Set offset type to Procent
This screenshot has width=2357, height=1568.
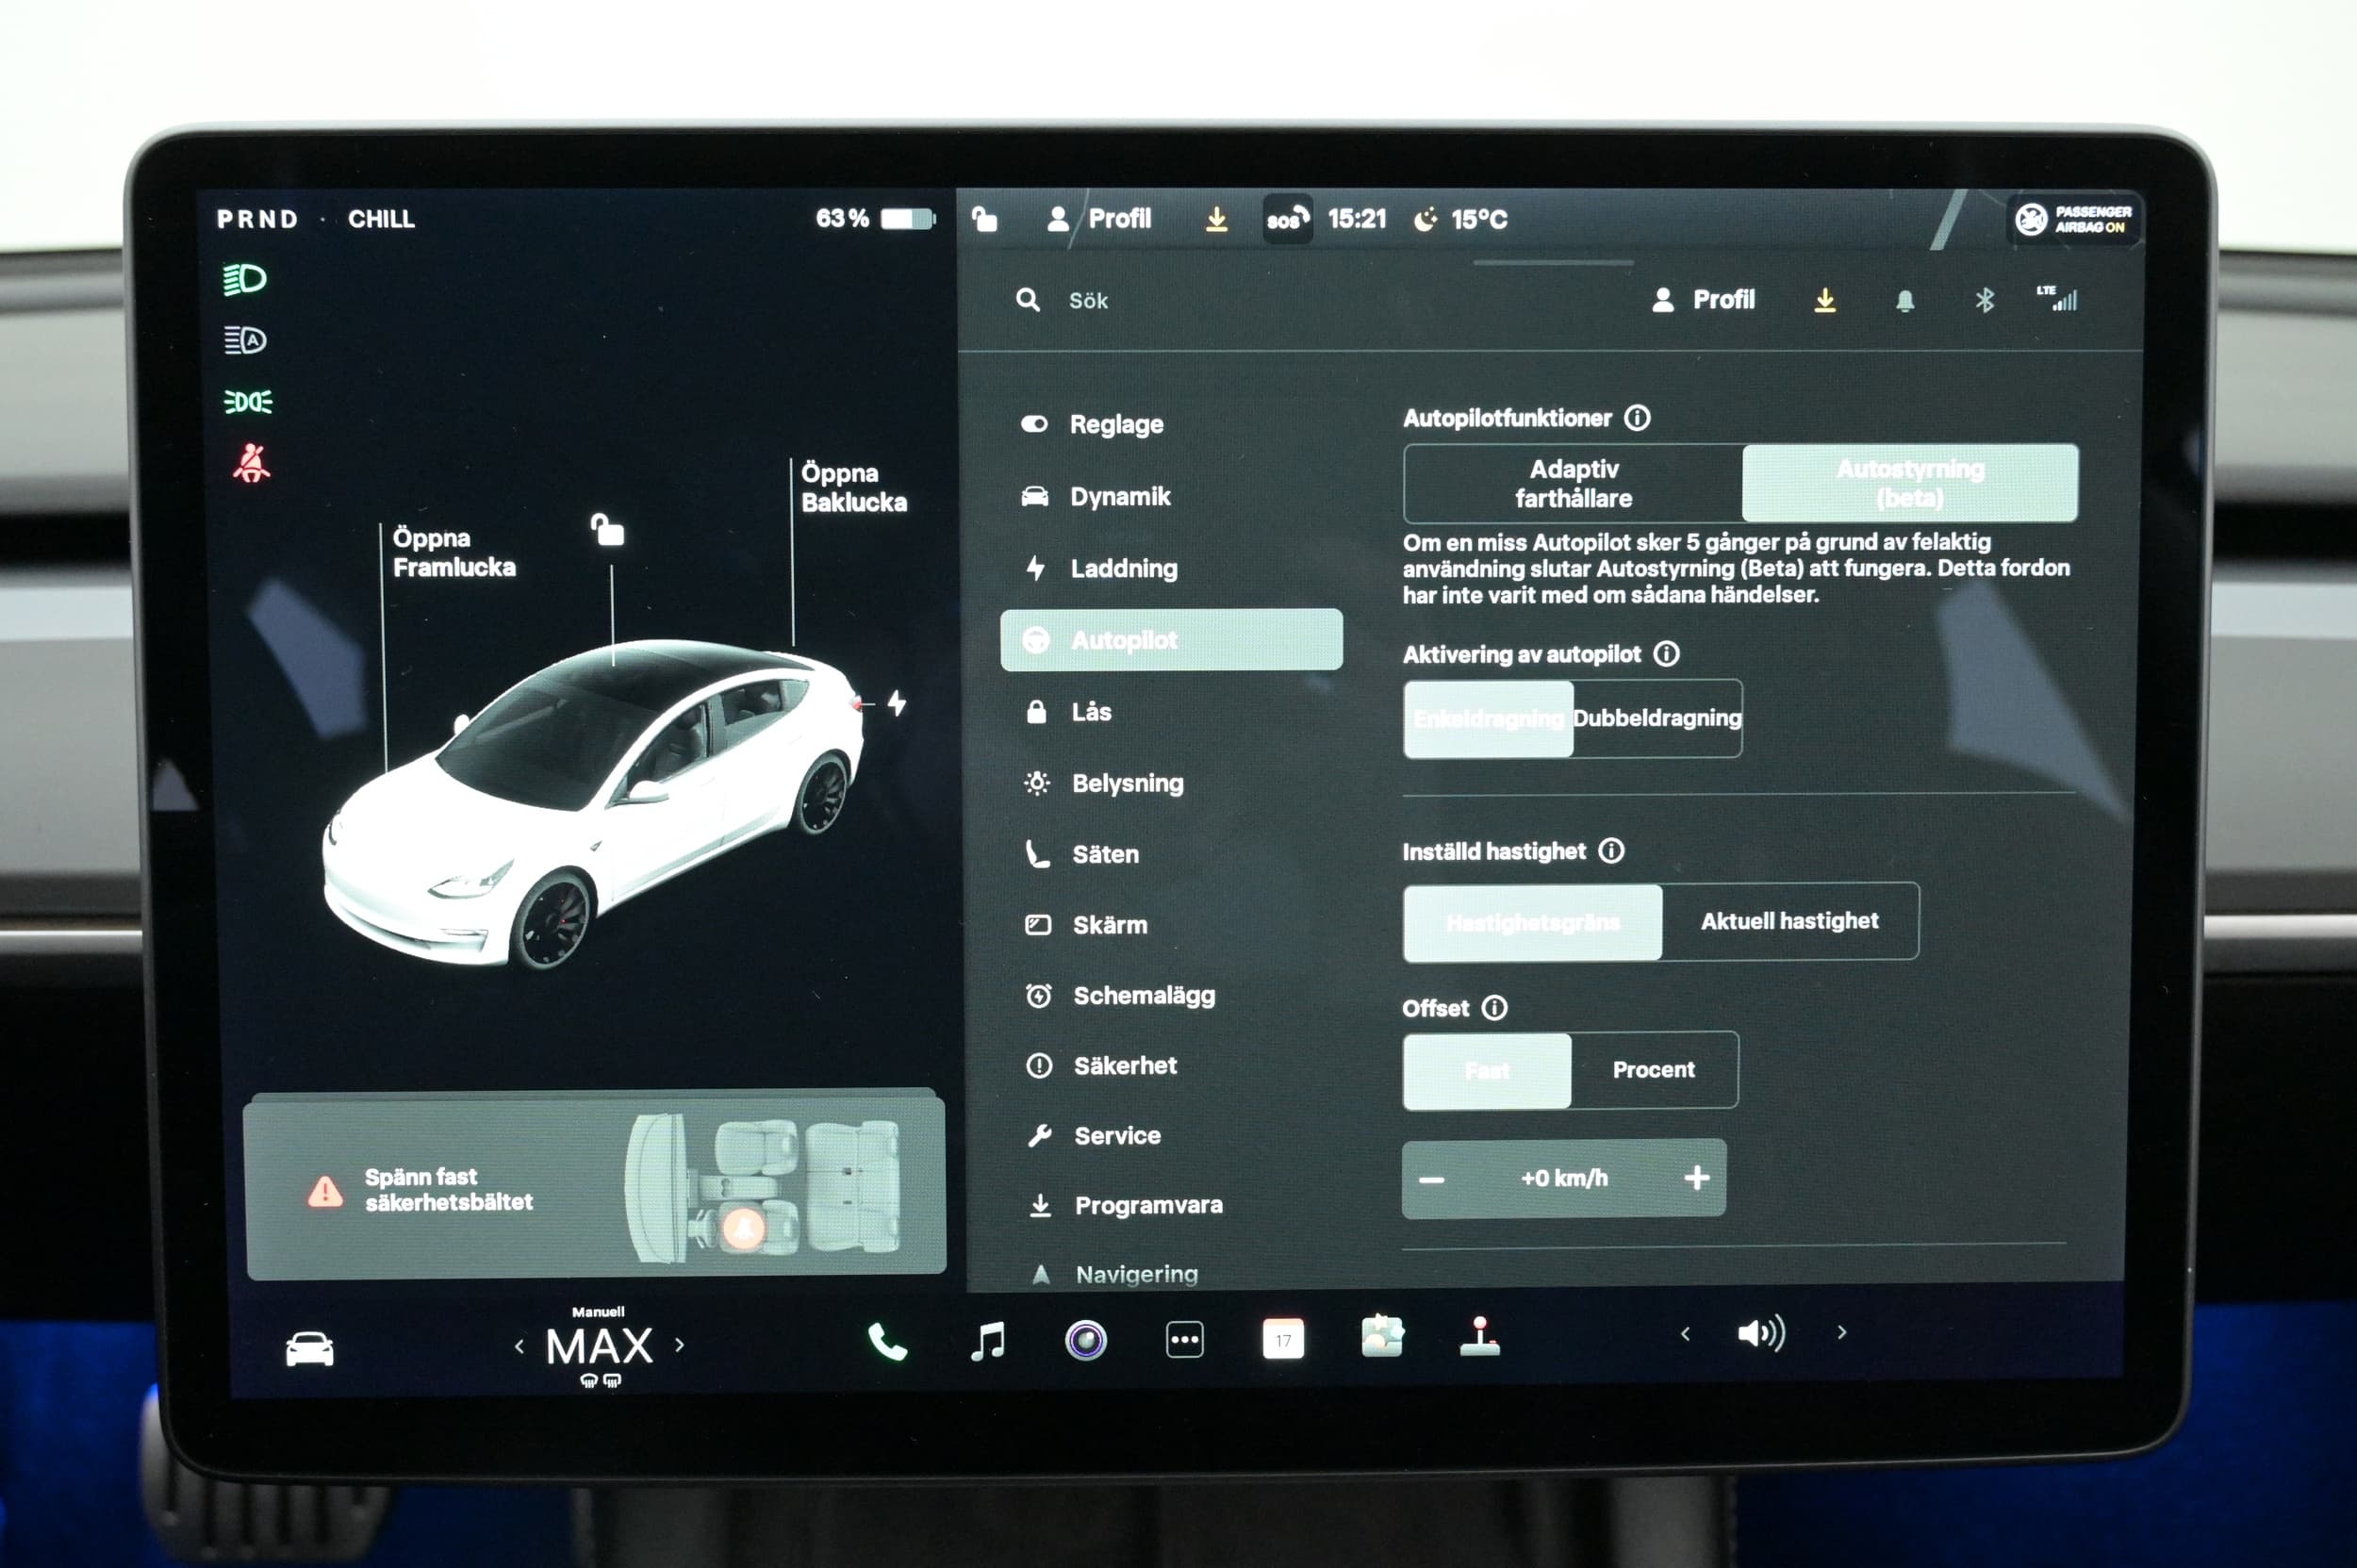(1653, 1070)
